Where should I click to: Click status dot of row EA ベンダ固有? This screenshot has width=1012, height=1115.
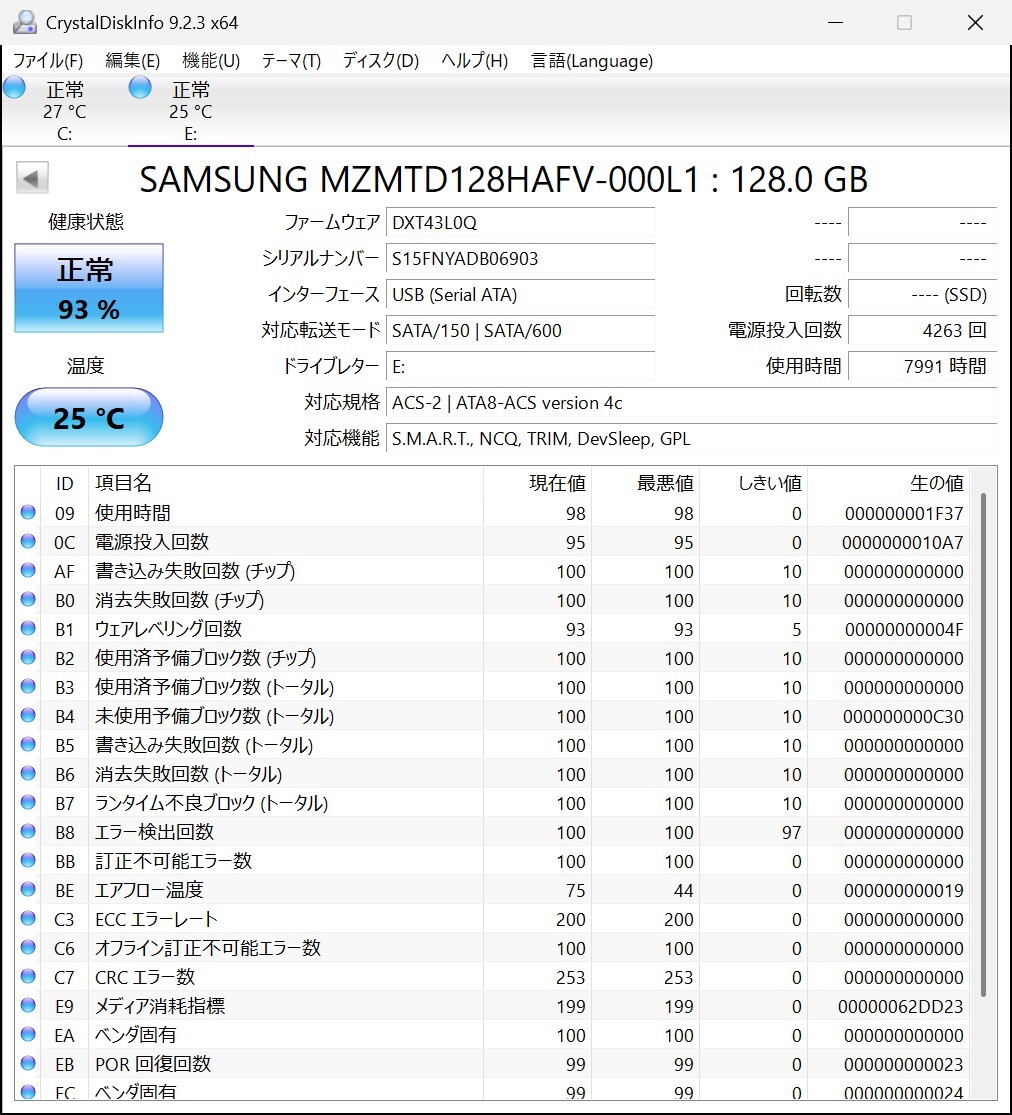click(x=28, y=1034)
